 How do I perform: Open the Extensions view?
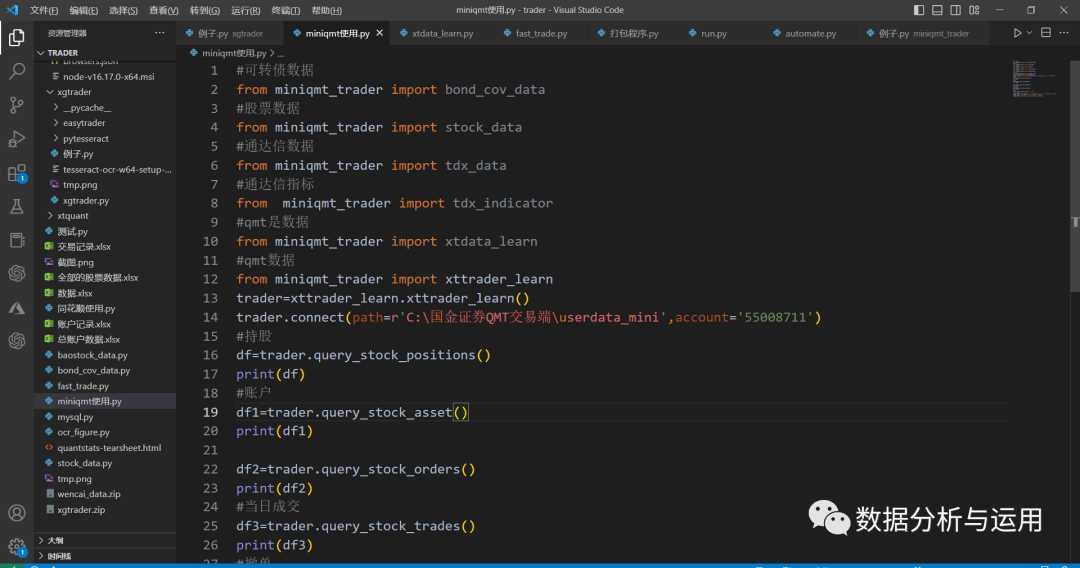pyautogui.click(x=17, y=172)
